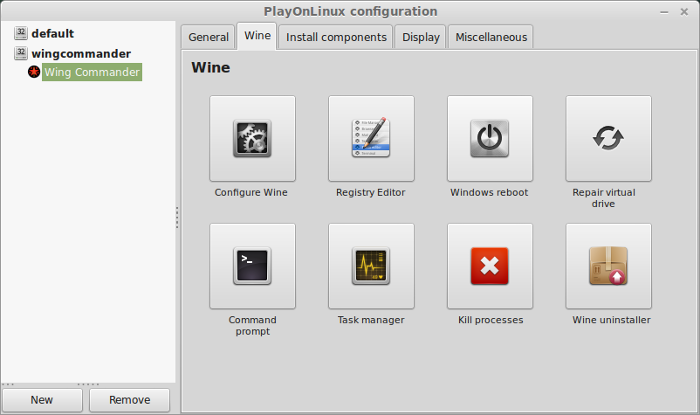
Task: Go to the Display tab
Action: (x=421, y=37)
